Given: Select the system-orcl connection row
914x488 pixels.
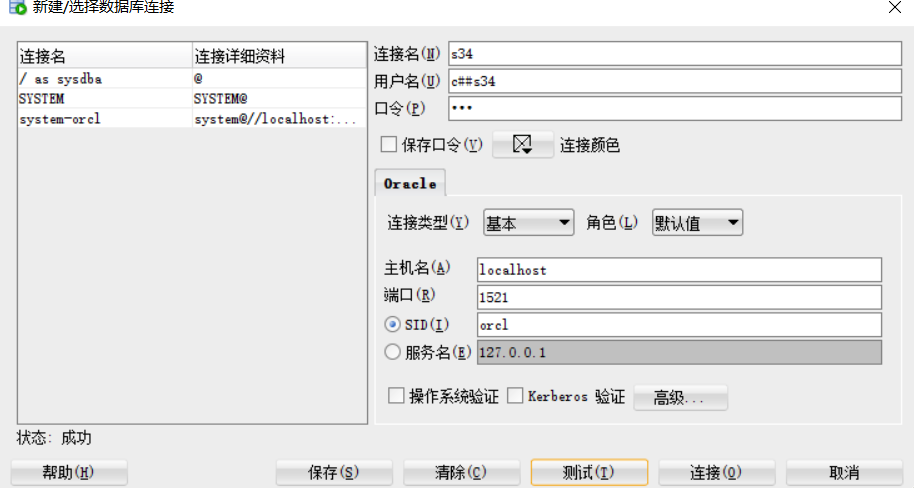Looking at the screenshot, I should coord(192,118).
